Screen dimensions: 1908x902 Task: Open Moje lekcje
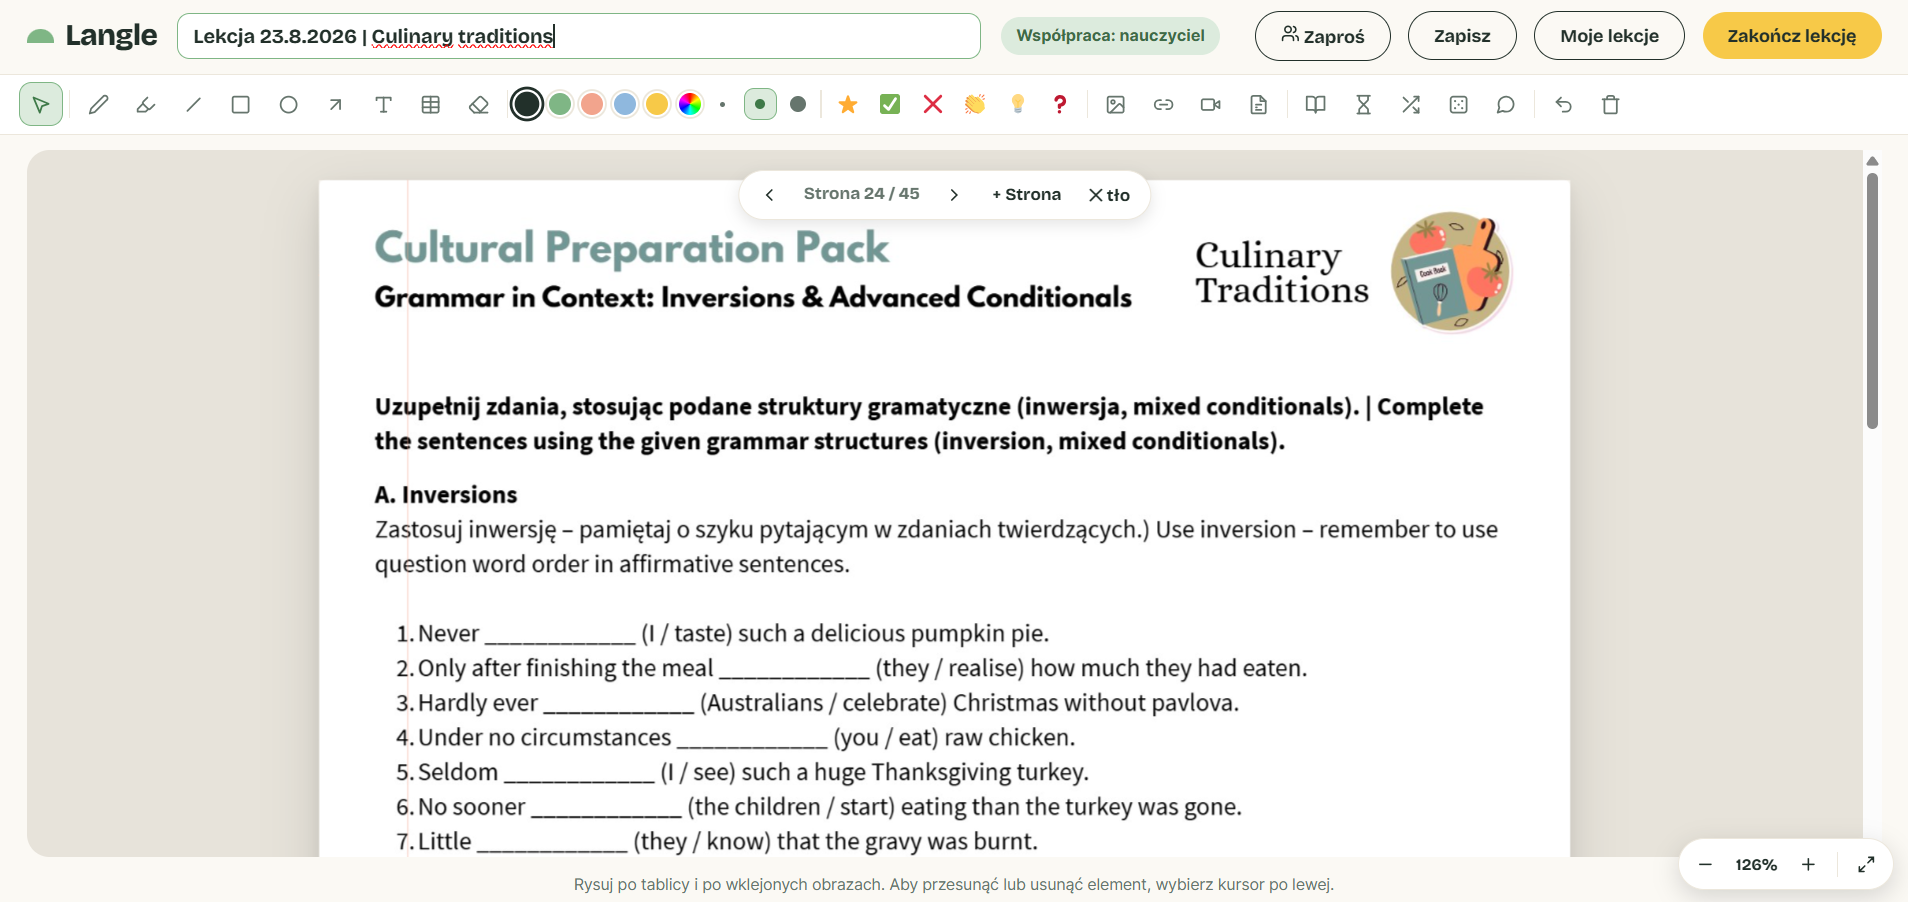click(1609, 36)
